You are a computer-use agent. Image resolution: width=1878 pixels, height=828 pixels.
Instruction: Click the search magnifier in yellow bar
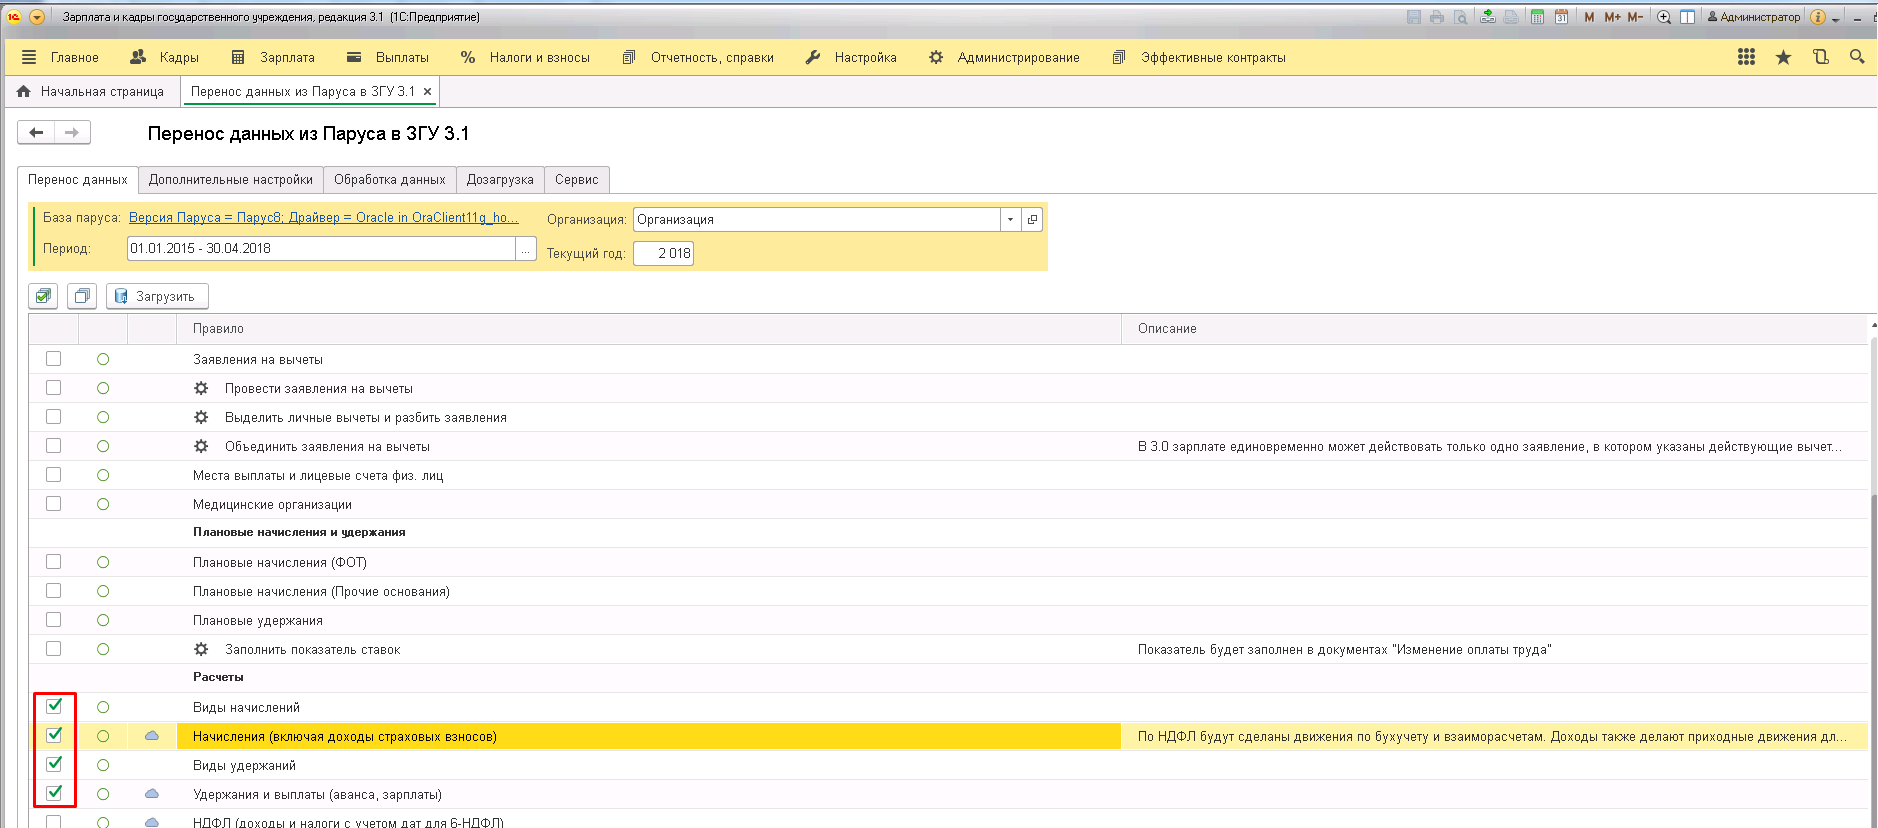pyautogui.click(x=1856, y=57)
